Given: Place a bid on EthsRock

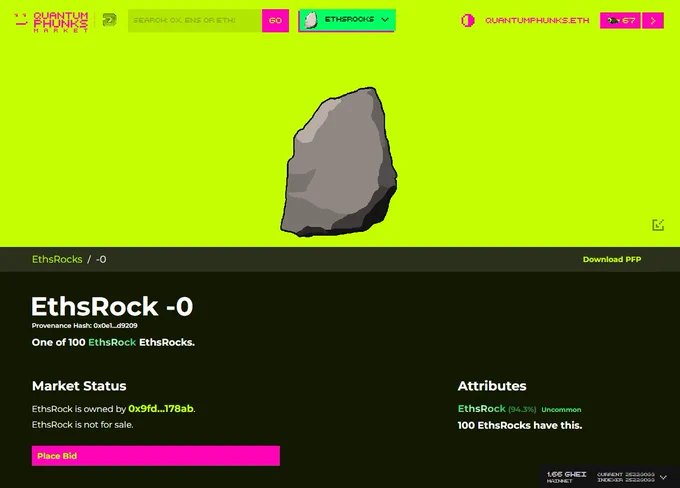Looking at the screenshot, I should pyautogui.click(x=156, y=456).
